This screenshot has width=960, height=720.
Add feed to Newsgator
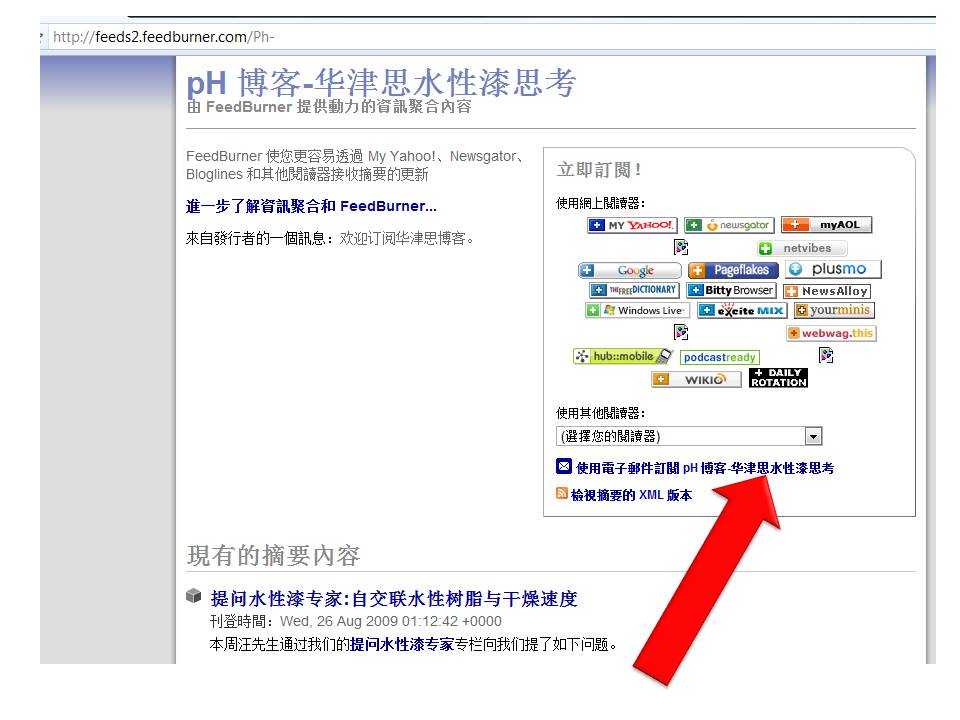729,225
